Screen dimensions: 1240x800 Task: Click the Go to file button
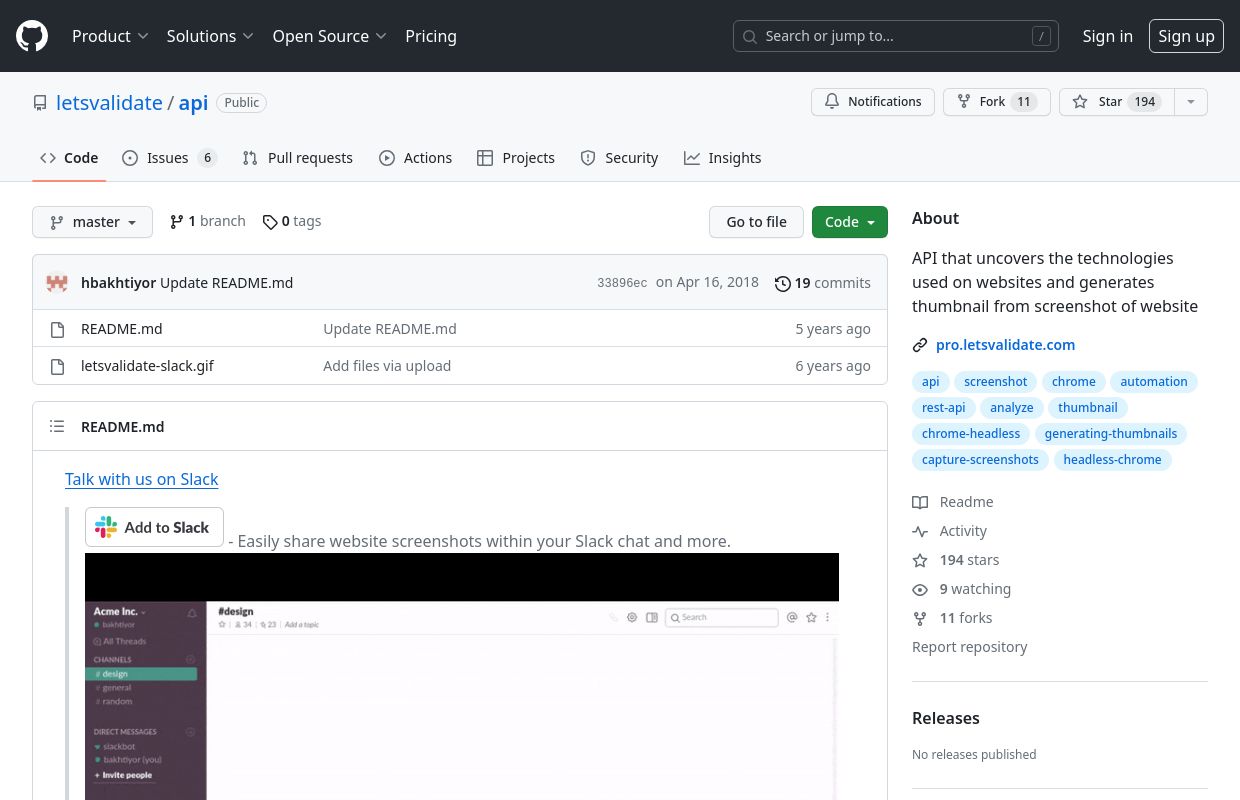(757, 222)
